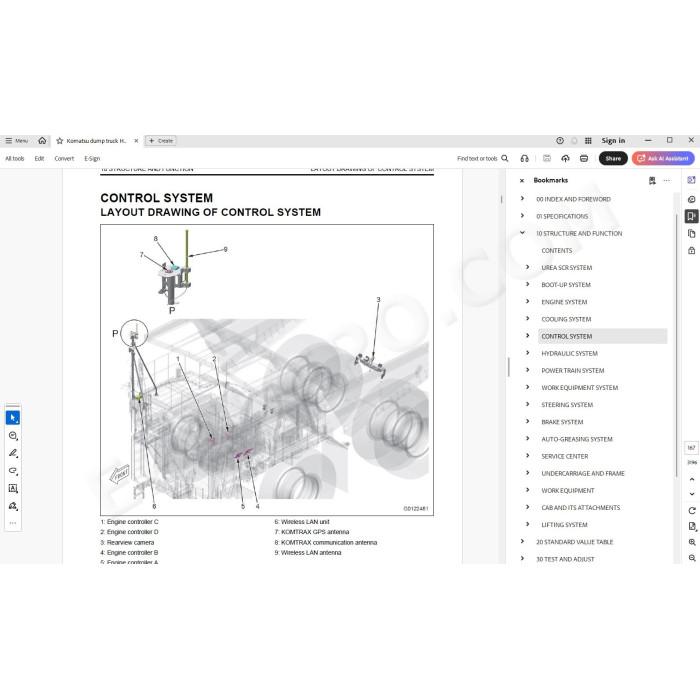This screenshot has width=700, height=700.
Task: Go to BRAKE SYSTEM bookmark
Action: pyautogui.click(x=562, y=422)
